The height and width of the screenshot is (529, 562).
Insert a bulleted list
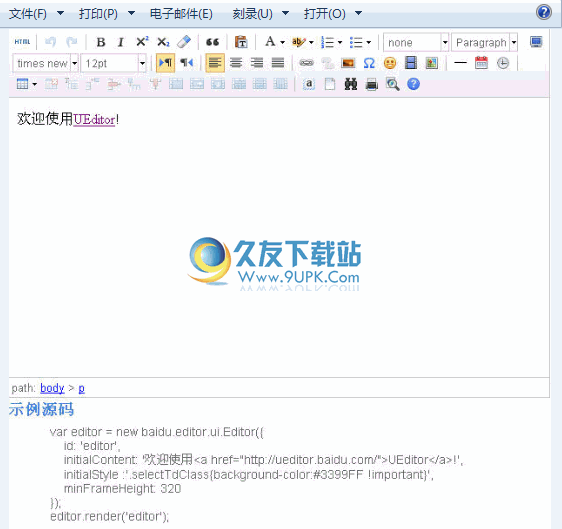tap(356, 42)
